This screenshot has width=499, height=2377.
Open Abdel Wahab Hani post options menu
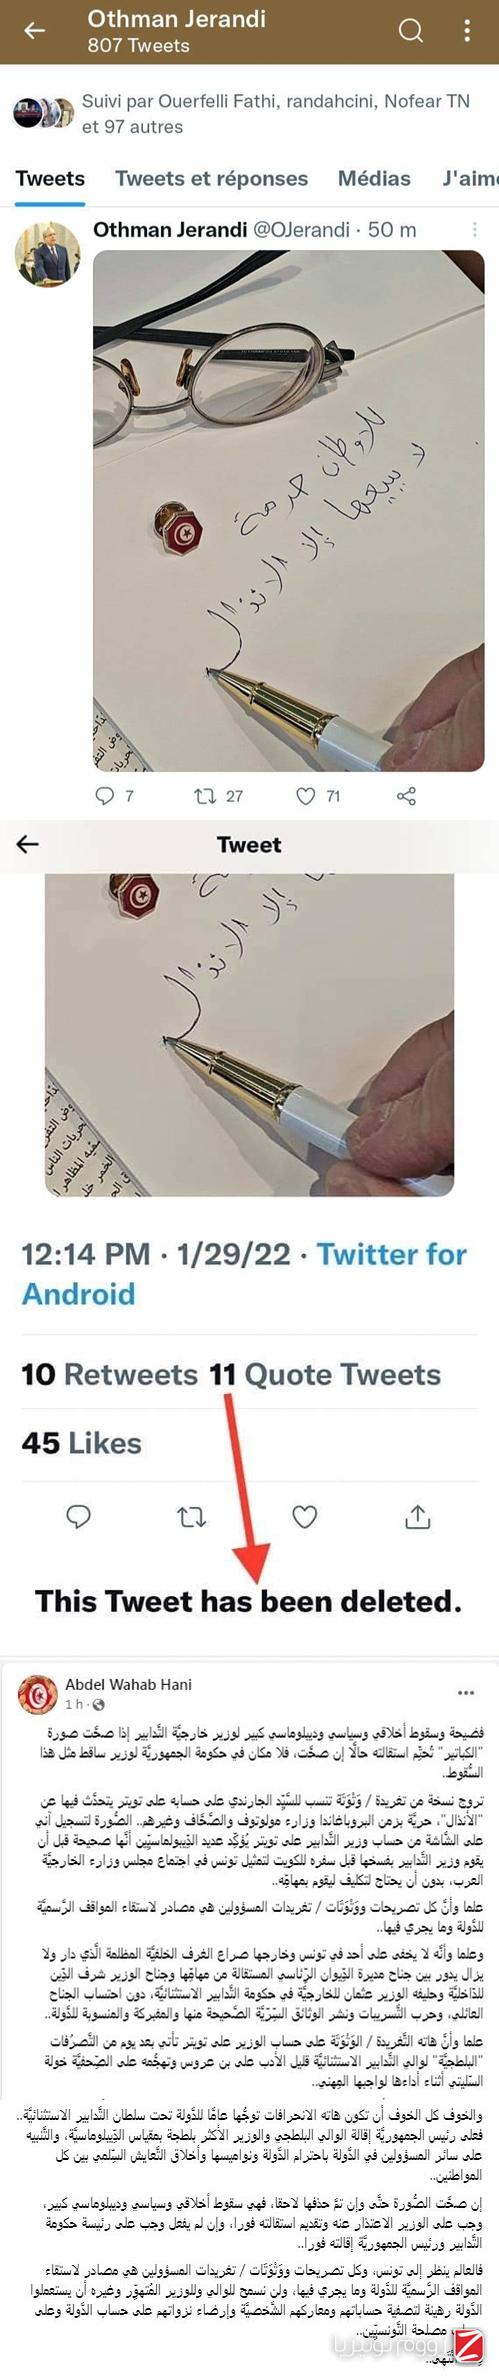[466, 1693]
